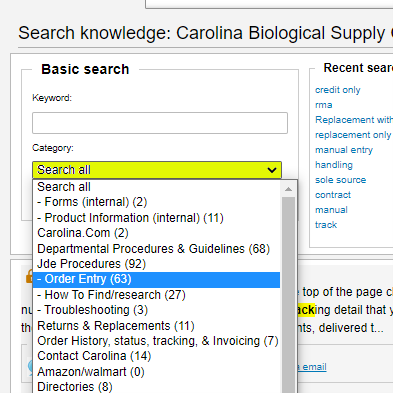Viewport: 393px width, 393px height.
Task: Select Returns & Replacements (11) category
Action: pos(156,326)
